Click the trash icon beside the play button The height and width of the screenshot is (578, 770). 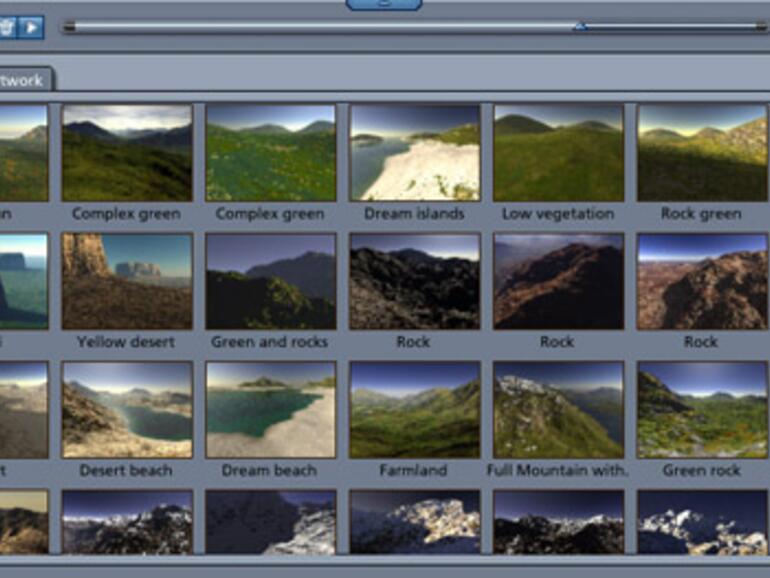[8, 27]
